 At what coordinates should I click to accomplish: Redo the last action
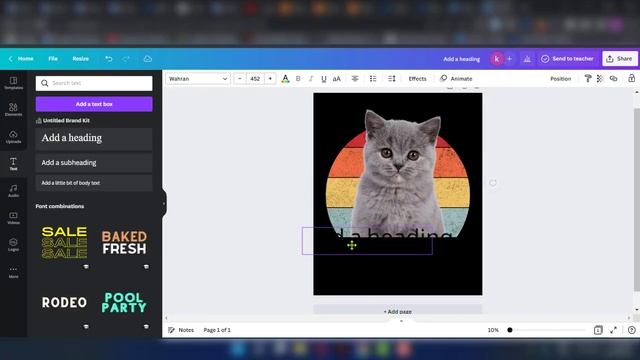point(126,59)
